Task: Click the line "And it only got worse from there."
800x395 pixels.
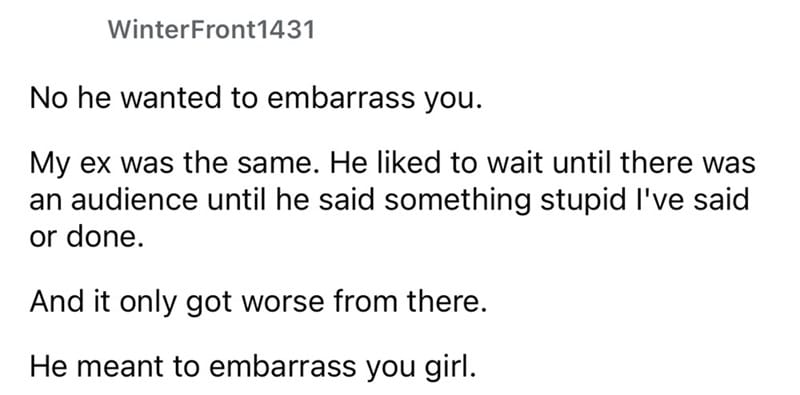Action: (258, 303)
